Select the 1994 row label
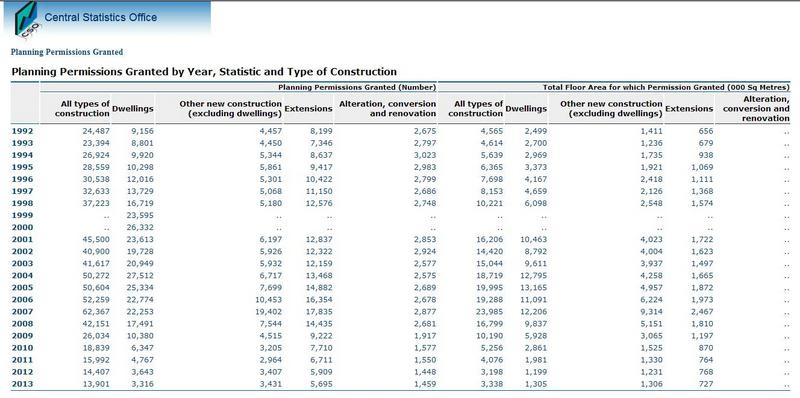 tap(22, 155)
